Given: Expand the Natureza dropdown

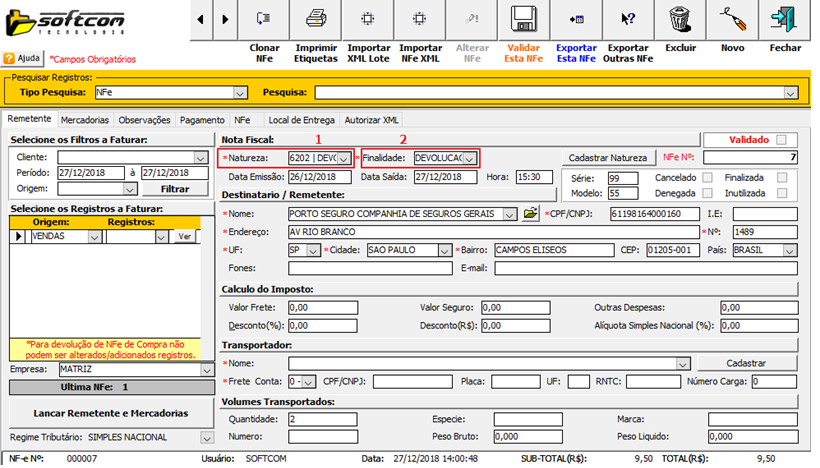Looking at the screenshot, I should pos(344,158).
